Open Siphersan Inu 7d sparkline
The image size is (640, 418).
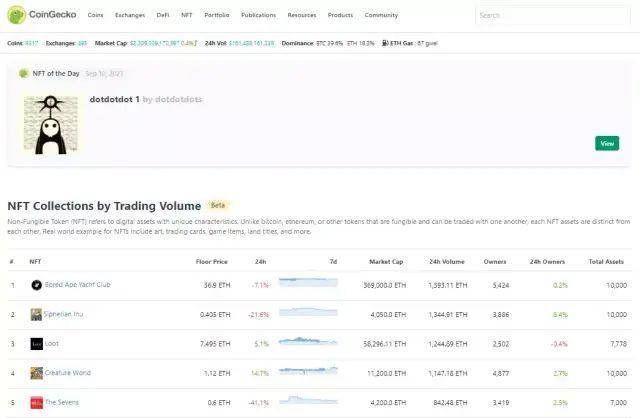click(308, 312)
